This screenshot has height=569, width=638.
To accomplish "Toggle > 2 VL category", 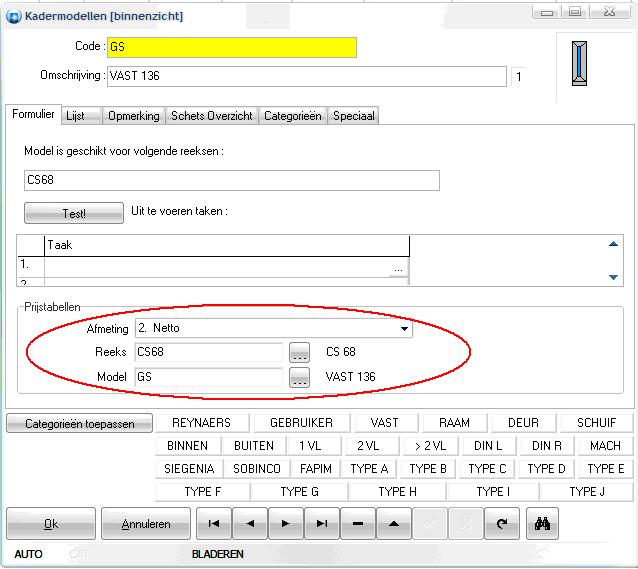I will pos(430,446).
